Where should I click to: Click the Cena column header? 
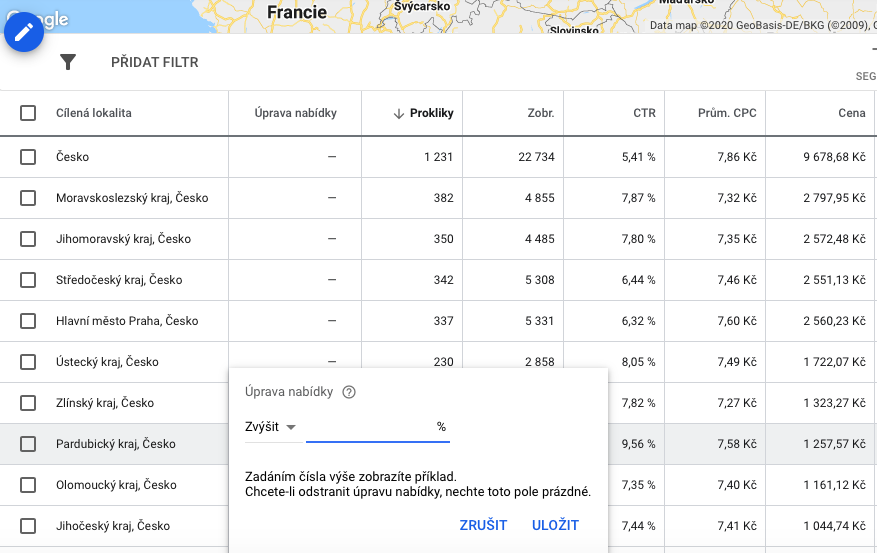coord(851,113)
